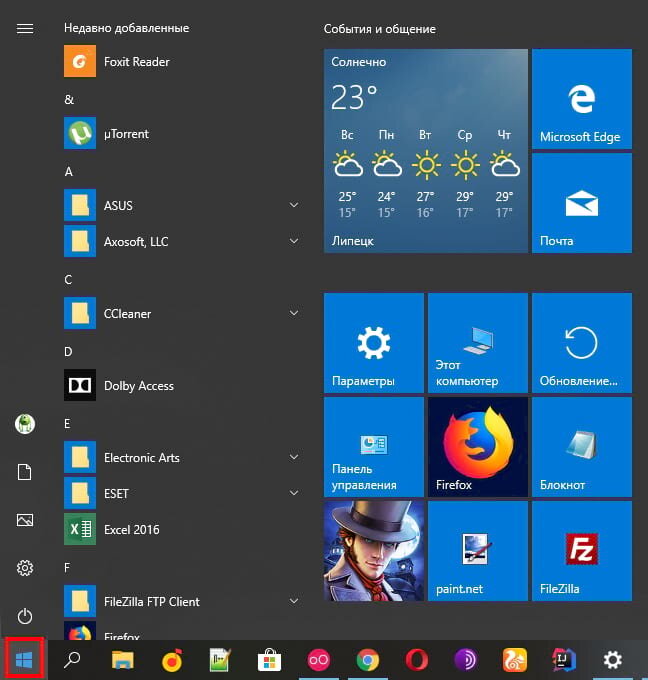The width and height of the screenshot is (648, 680).
Task: Click the Start button on taskbar
Action: (24, 660)
